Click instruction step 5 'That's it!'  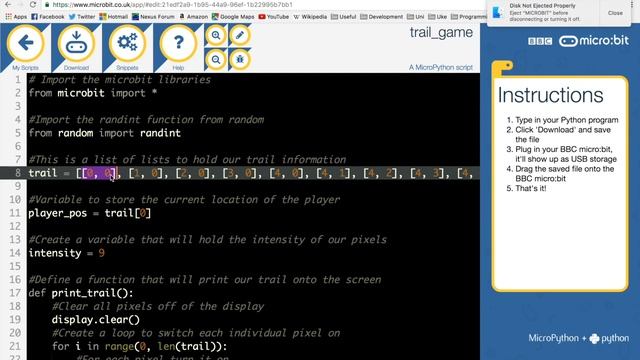click(x=531, y=189)
